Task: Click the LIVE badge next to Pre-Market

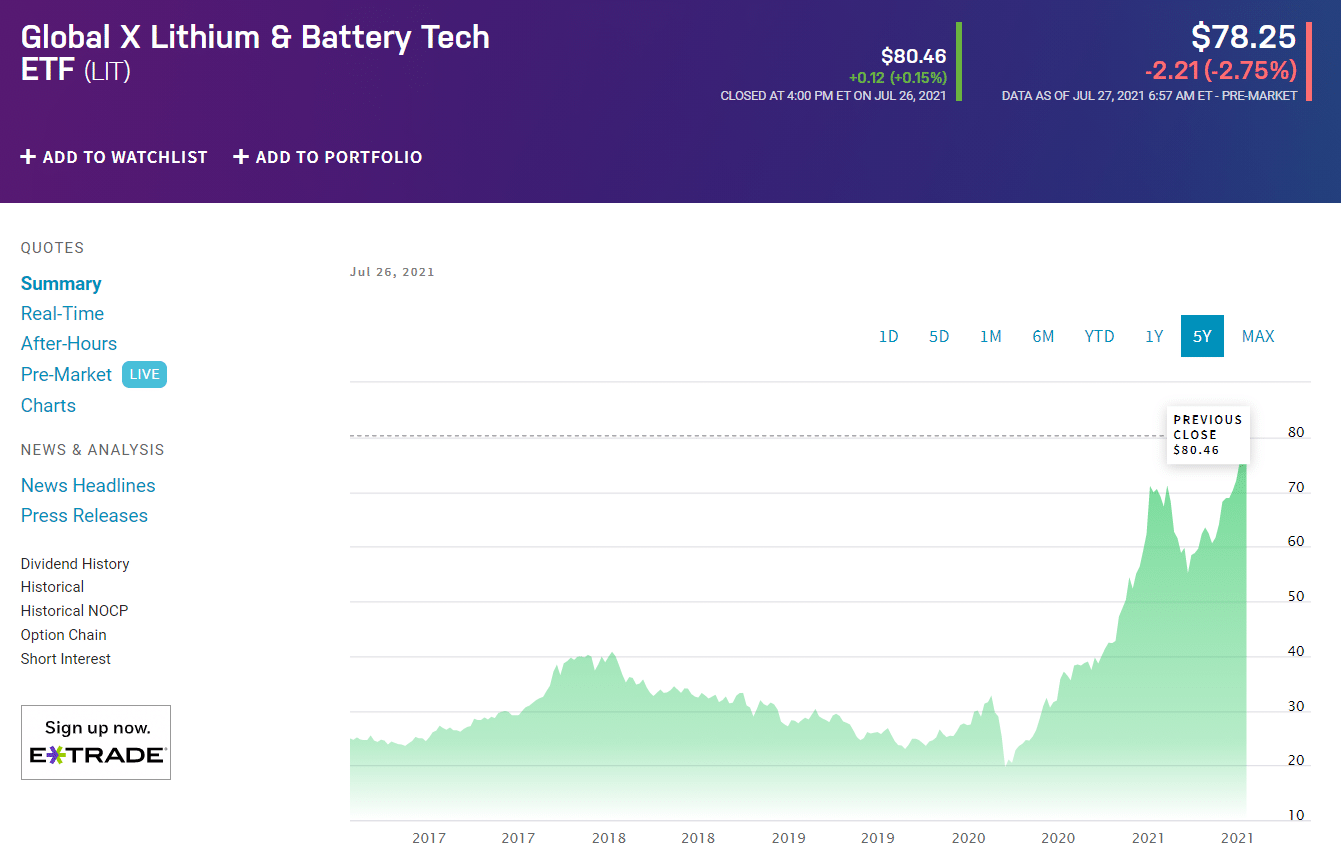Action: point(144,374)
